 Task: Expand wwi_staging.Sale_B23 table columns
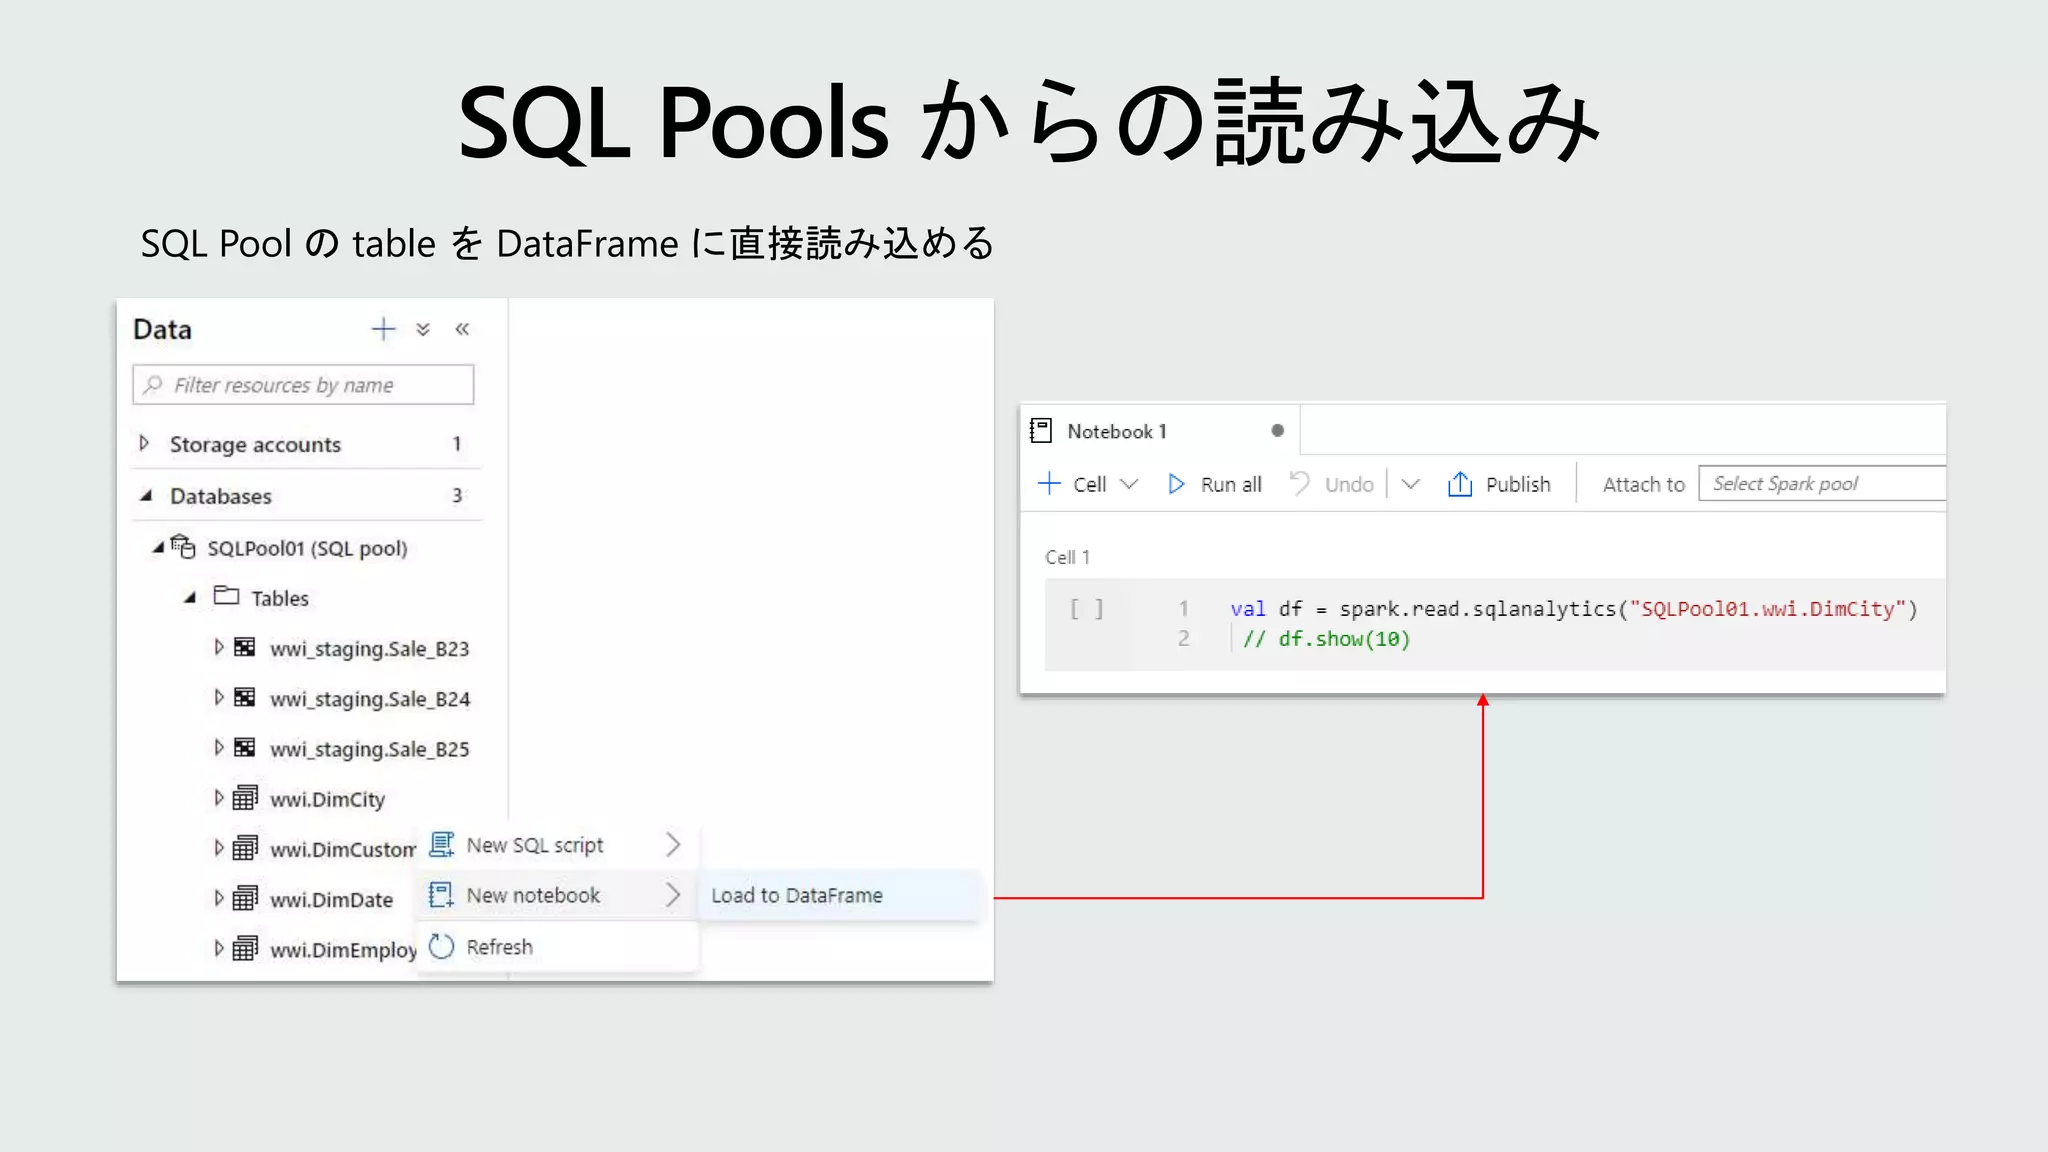219,647
